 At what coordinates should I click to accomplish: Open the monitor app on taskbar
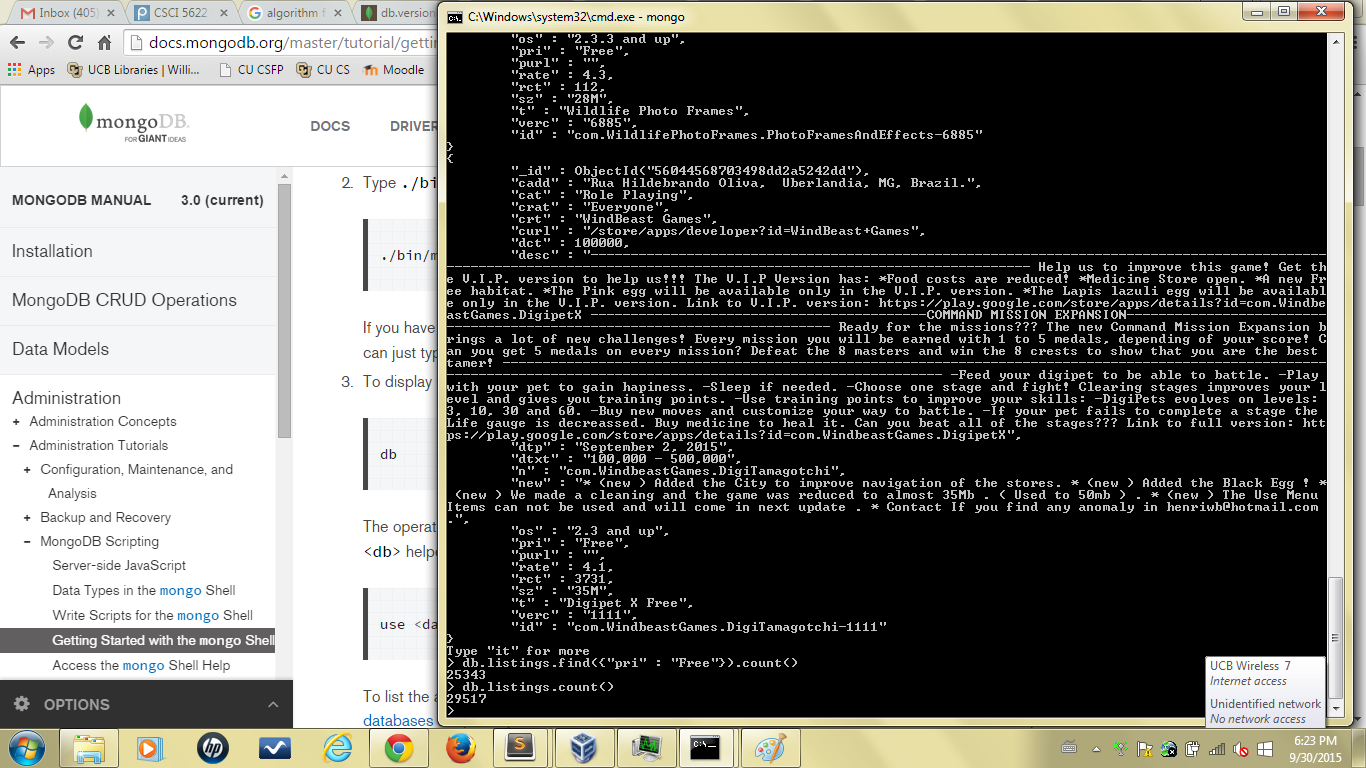pyautogui.click(x=645, y=748)
